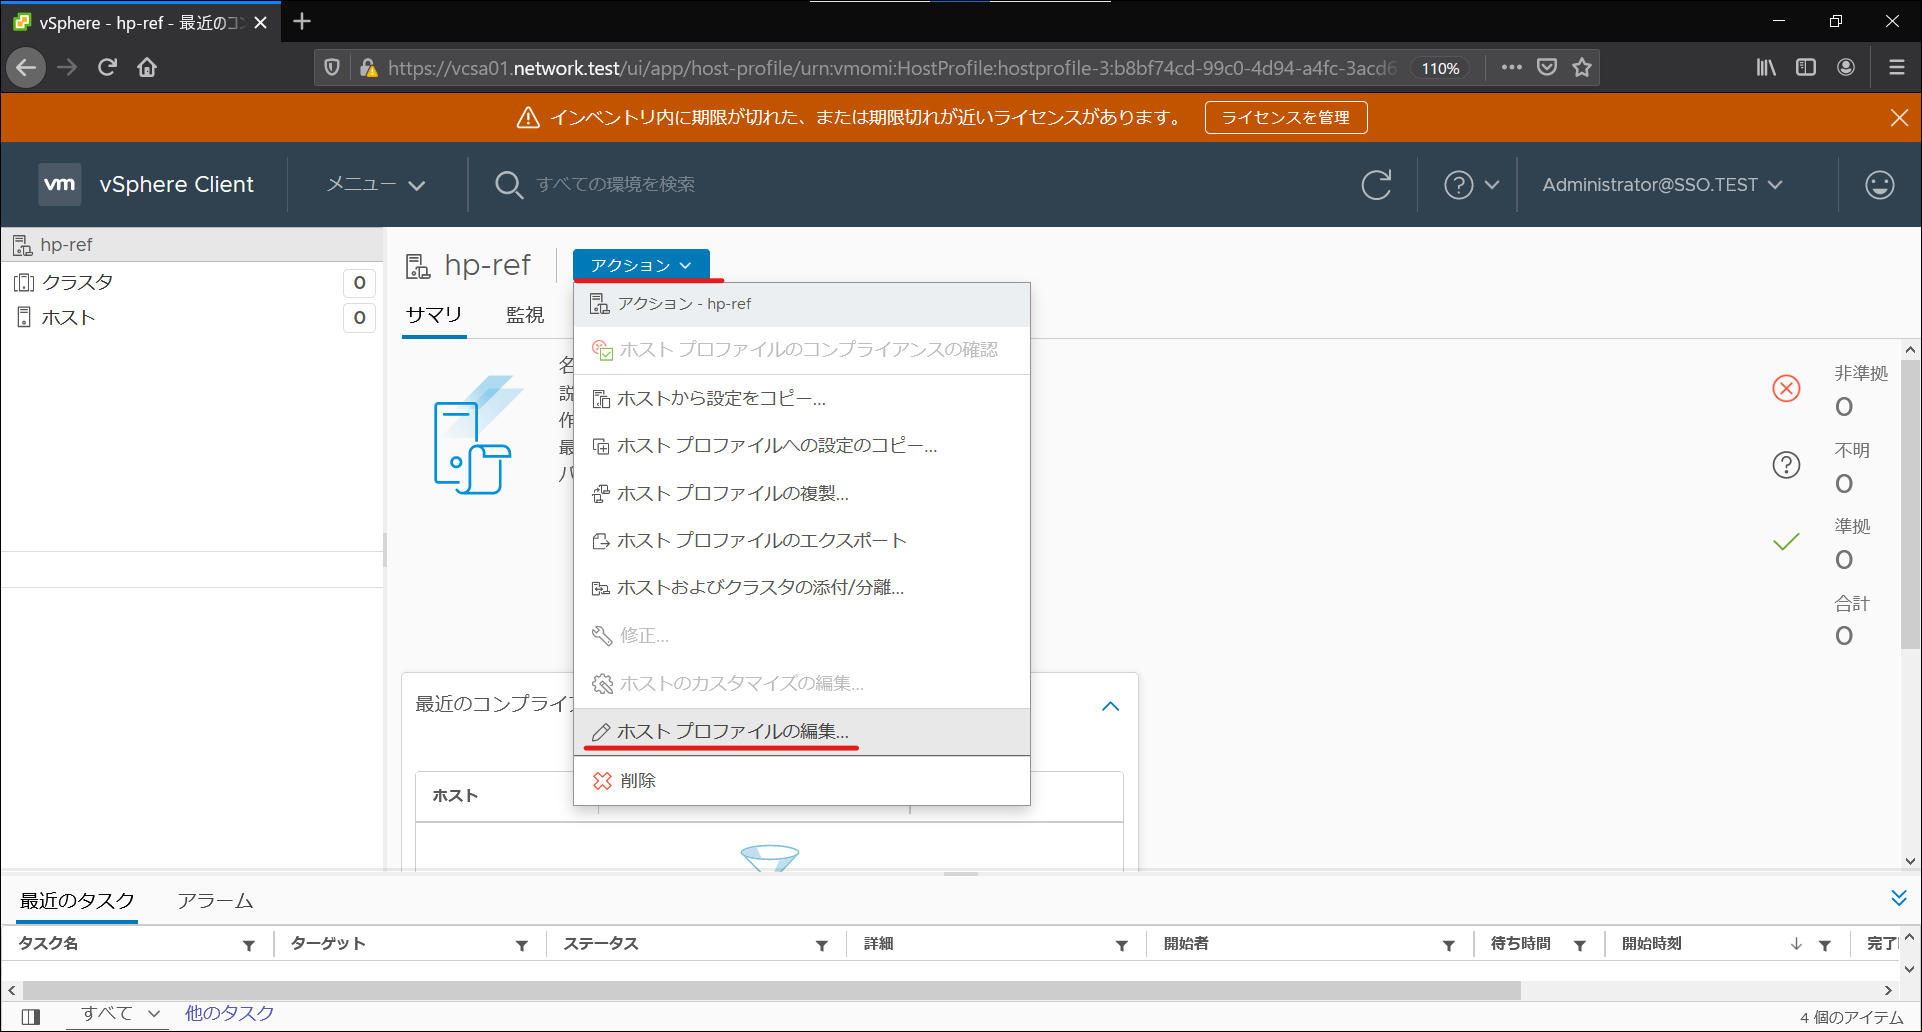Click the non-compliant red X status icon
1922x1032 pixels.
click(x=1786, y=388)
